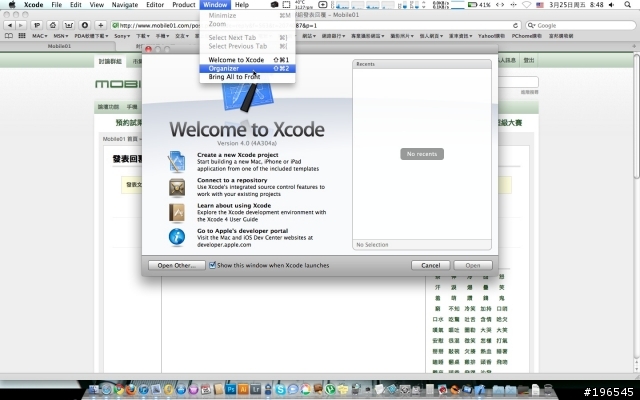The width and height of the screenshot is (640, 400).
Task: Open Top Sites grid icon in Safari
Action: tap(22, 36)
